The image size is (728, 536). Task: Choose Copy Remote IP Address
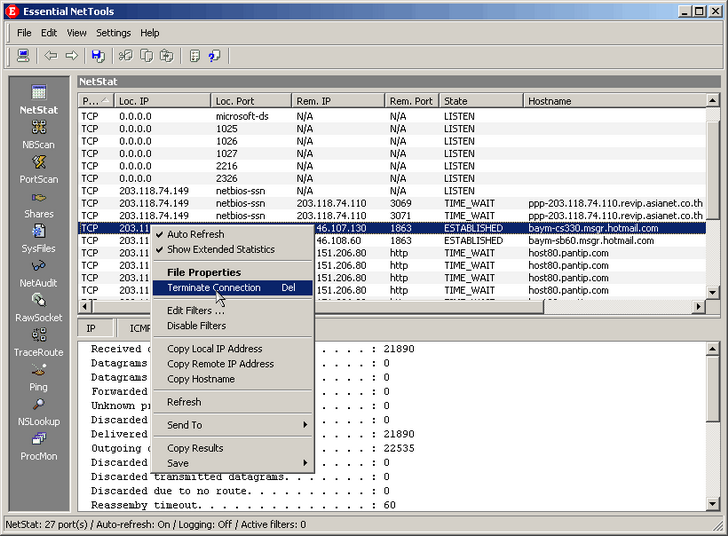233,364
